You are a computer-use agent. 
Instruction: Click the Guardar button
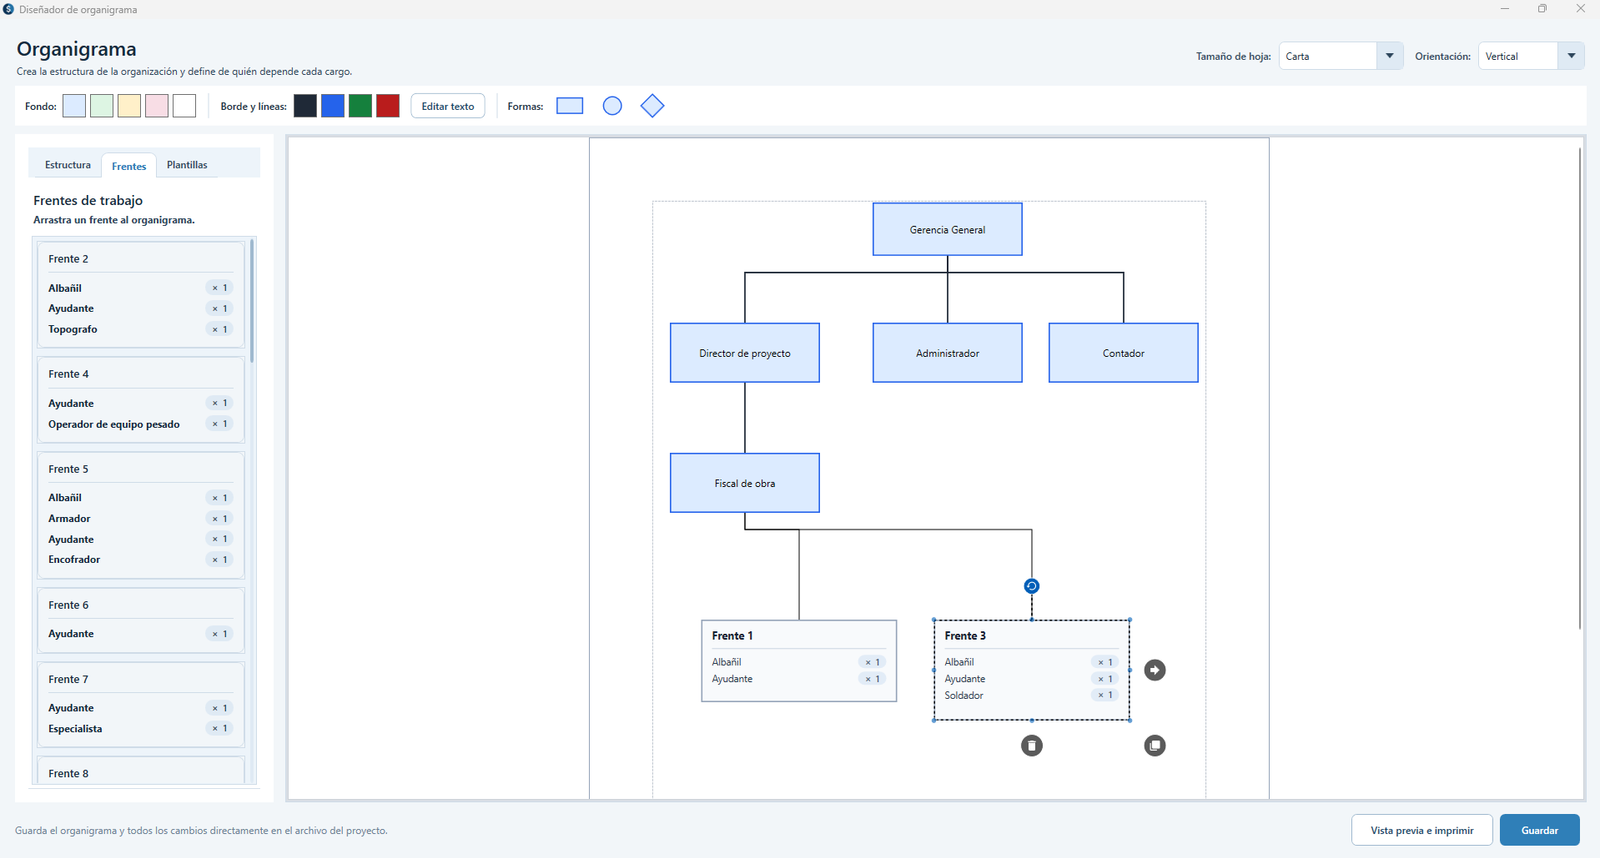coord(1540,830)
